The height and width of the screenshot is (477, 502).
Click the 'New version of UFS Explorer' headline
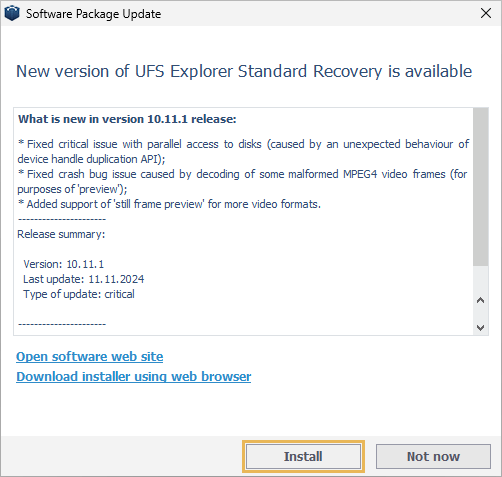coord(244,71)
